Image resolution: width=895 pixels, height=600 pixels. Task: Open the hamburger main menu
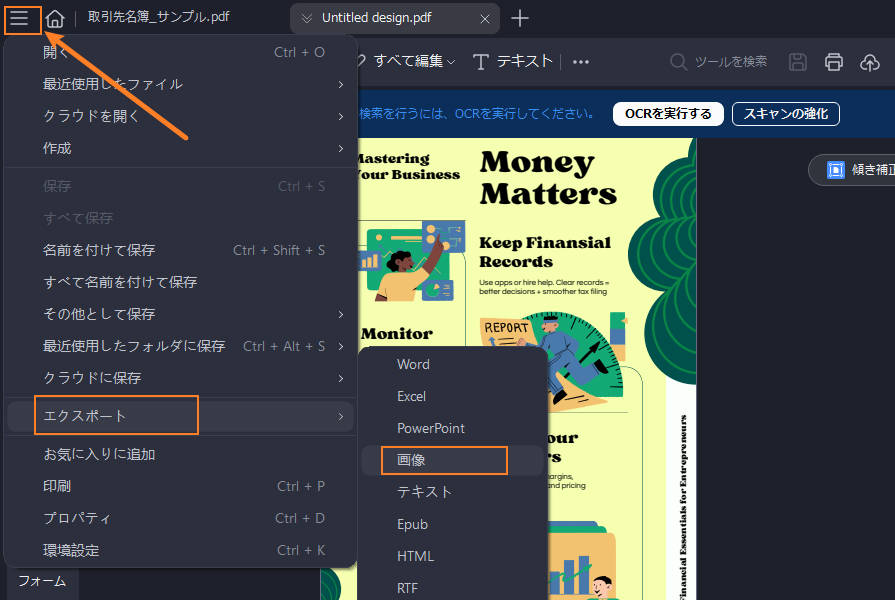21,18
